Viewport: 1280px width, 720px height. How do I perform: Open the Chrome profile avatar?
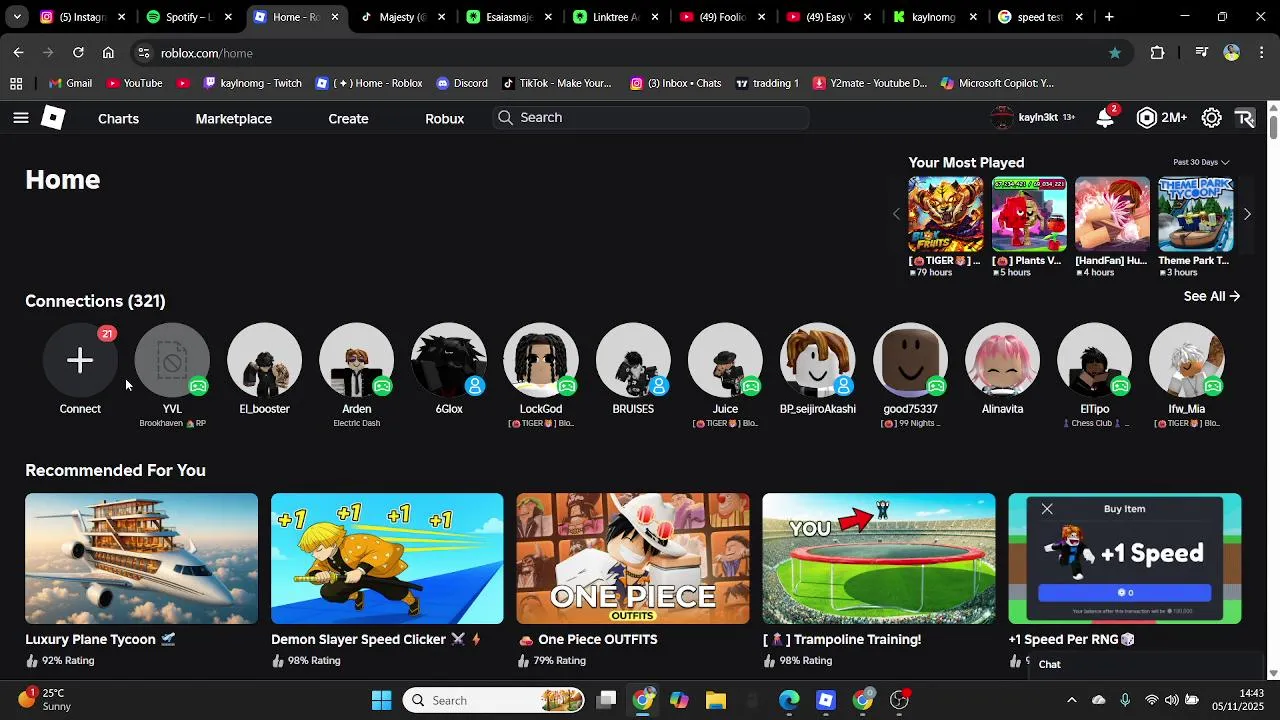[1232, 53]
